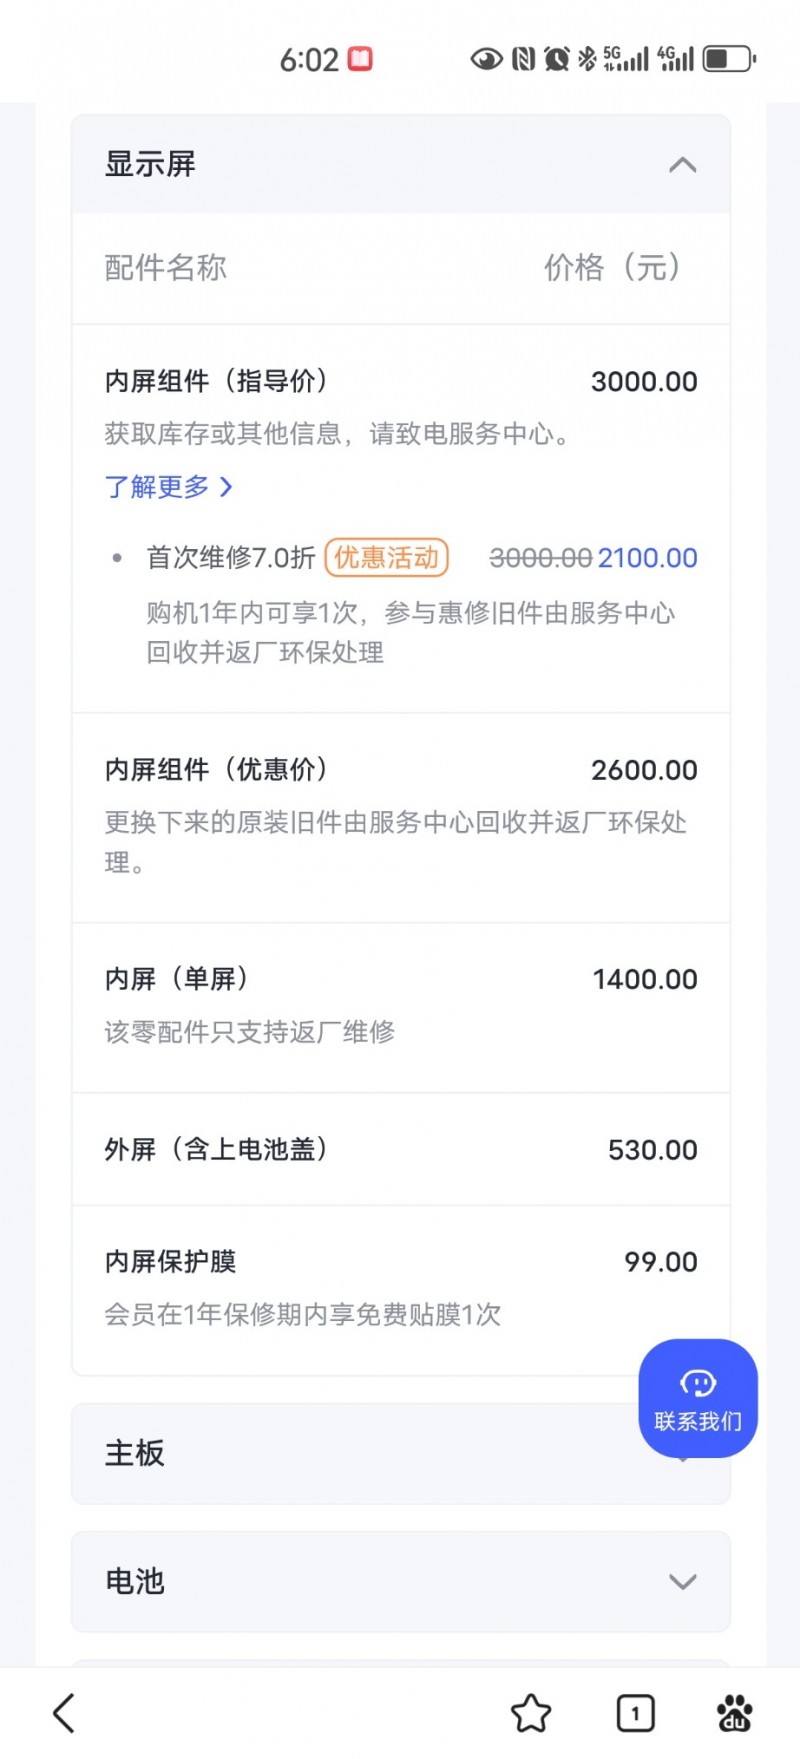The width and height of the screenshot is (800, 1759).
Task: Tap the Baidu paw icon
Action: point(735,1713)
